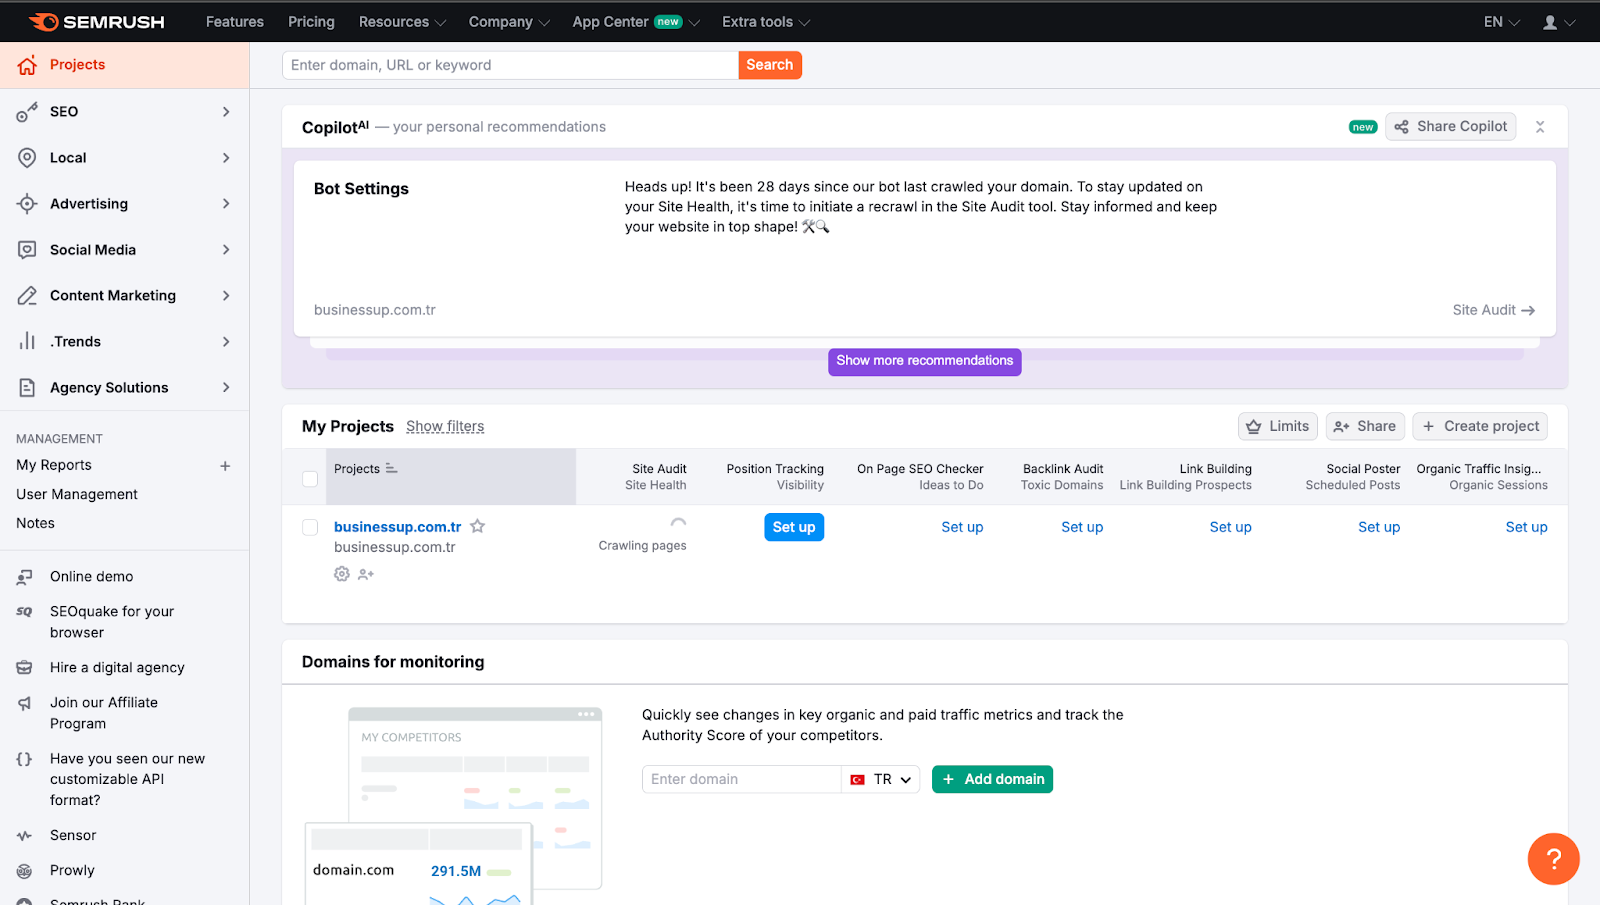Star the businessup.com.tr project

pyautogui.click(x=478, y=526)
